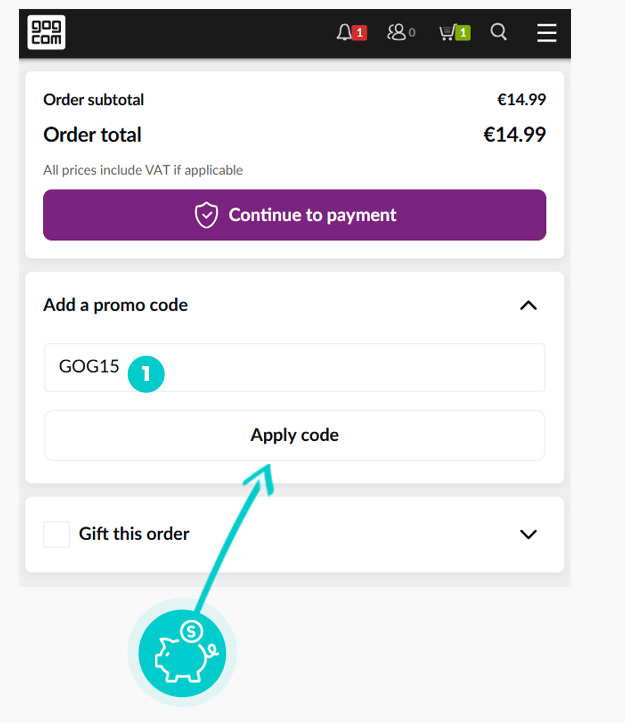Click the Order total €14.99 amount
Screen dimensions: 625x723
[x=514, y=135]
